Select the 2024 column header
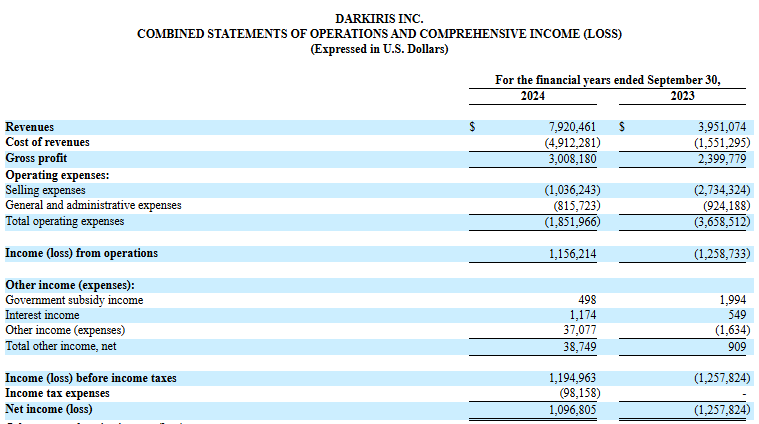The image size is (759, 424). (x=532, y=96)
